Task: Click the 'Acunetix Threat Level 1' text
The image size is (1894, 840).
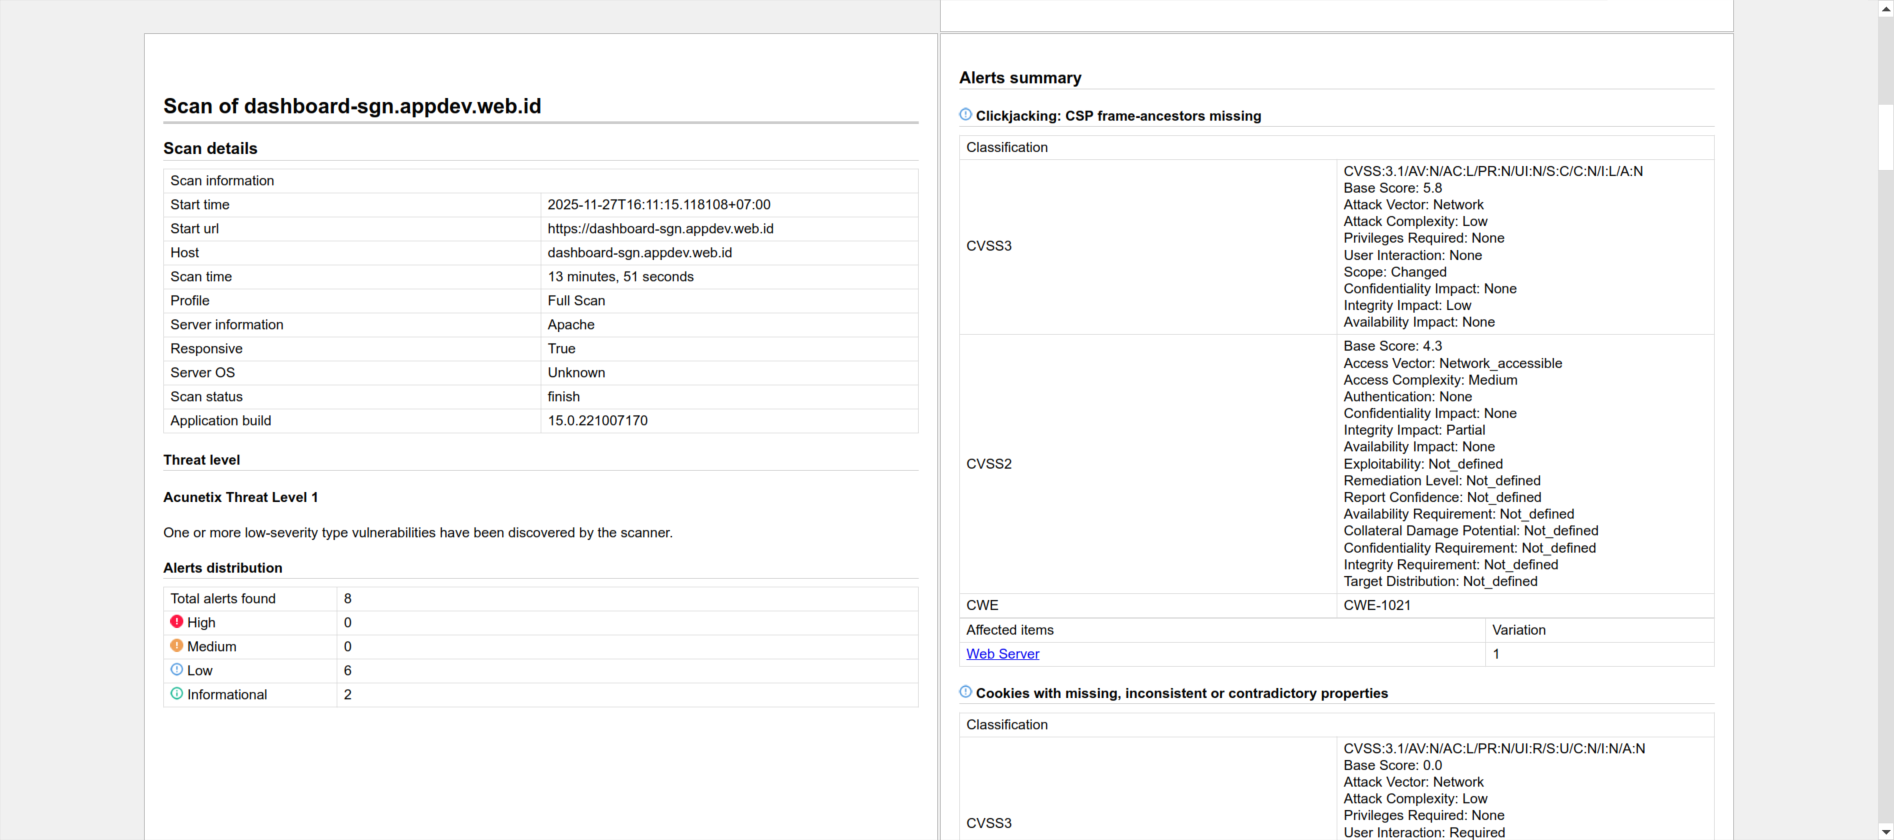Action: tap(240, 497)
